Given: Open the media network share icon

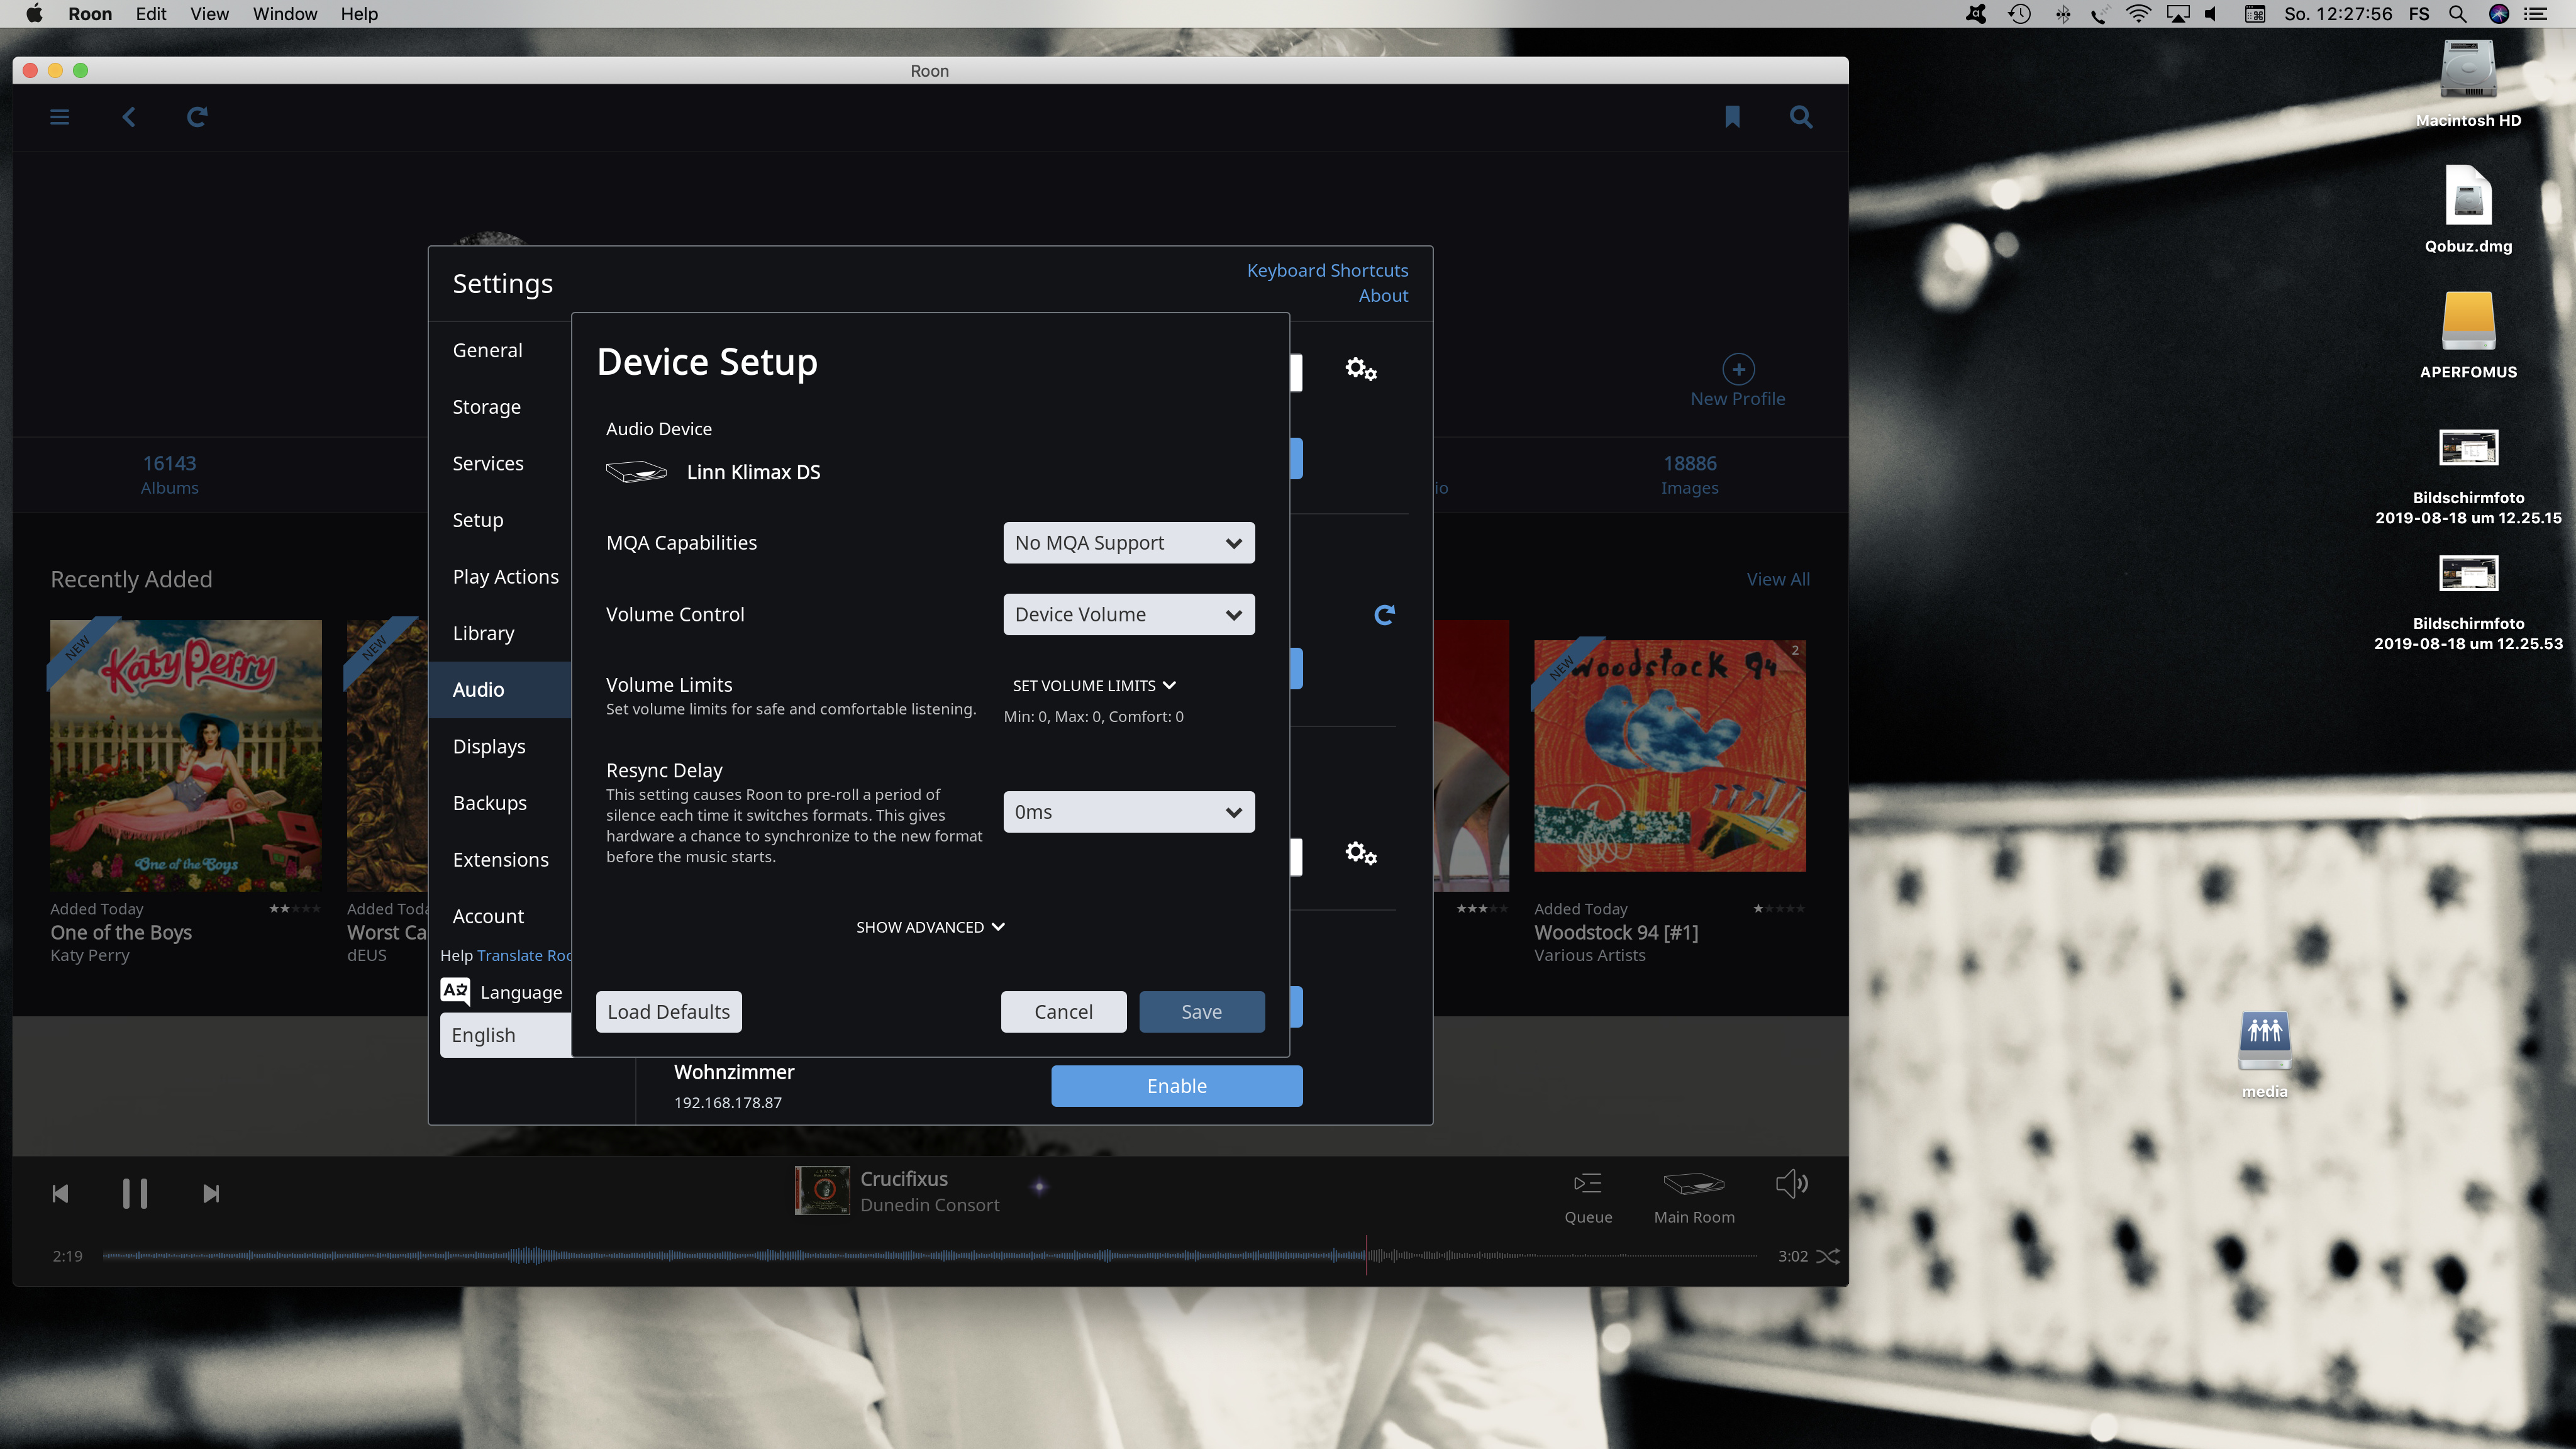Looking at the screenshot, I should [x=2265, y=1042].
